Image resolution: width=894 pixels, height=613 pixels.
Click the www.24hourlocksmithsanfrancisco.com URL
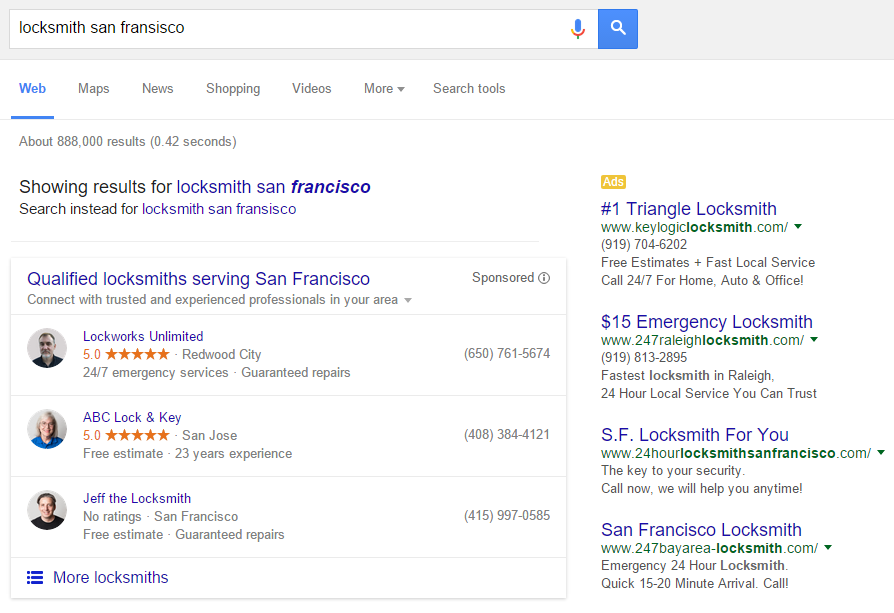click(x=736, y=453)
